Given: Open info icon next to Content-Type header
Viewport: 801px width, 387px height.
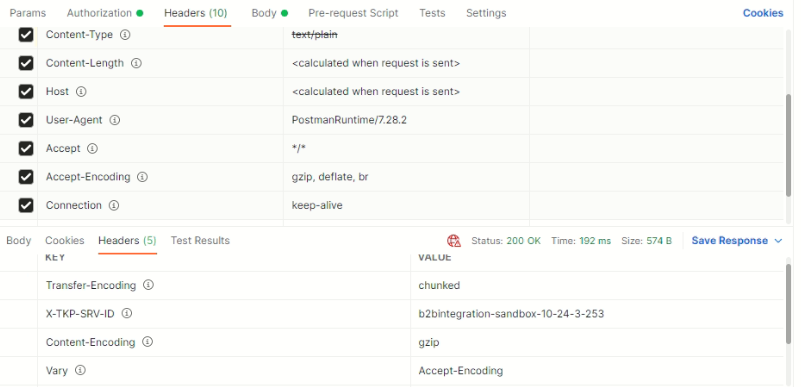Looking at the screenshot, I should click(x=125, y=35).
